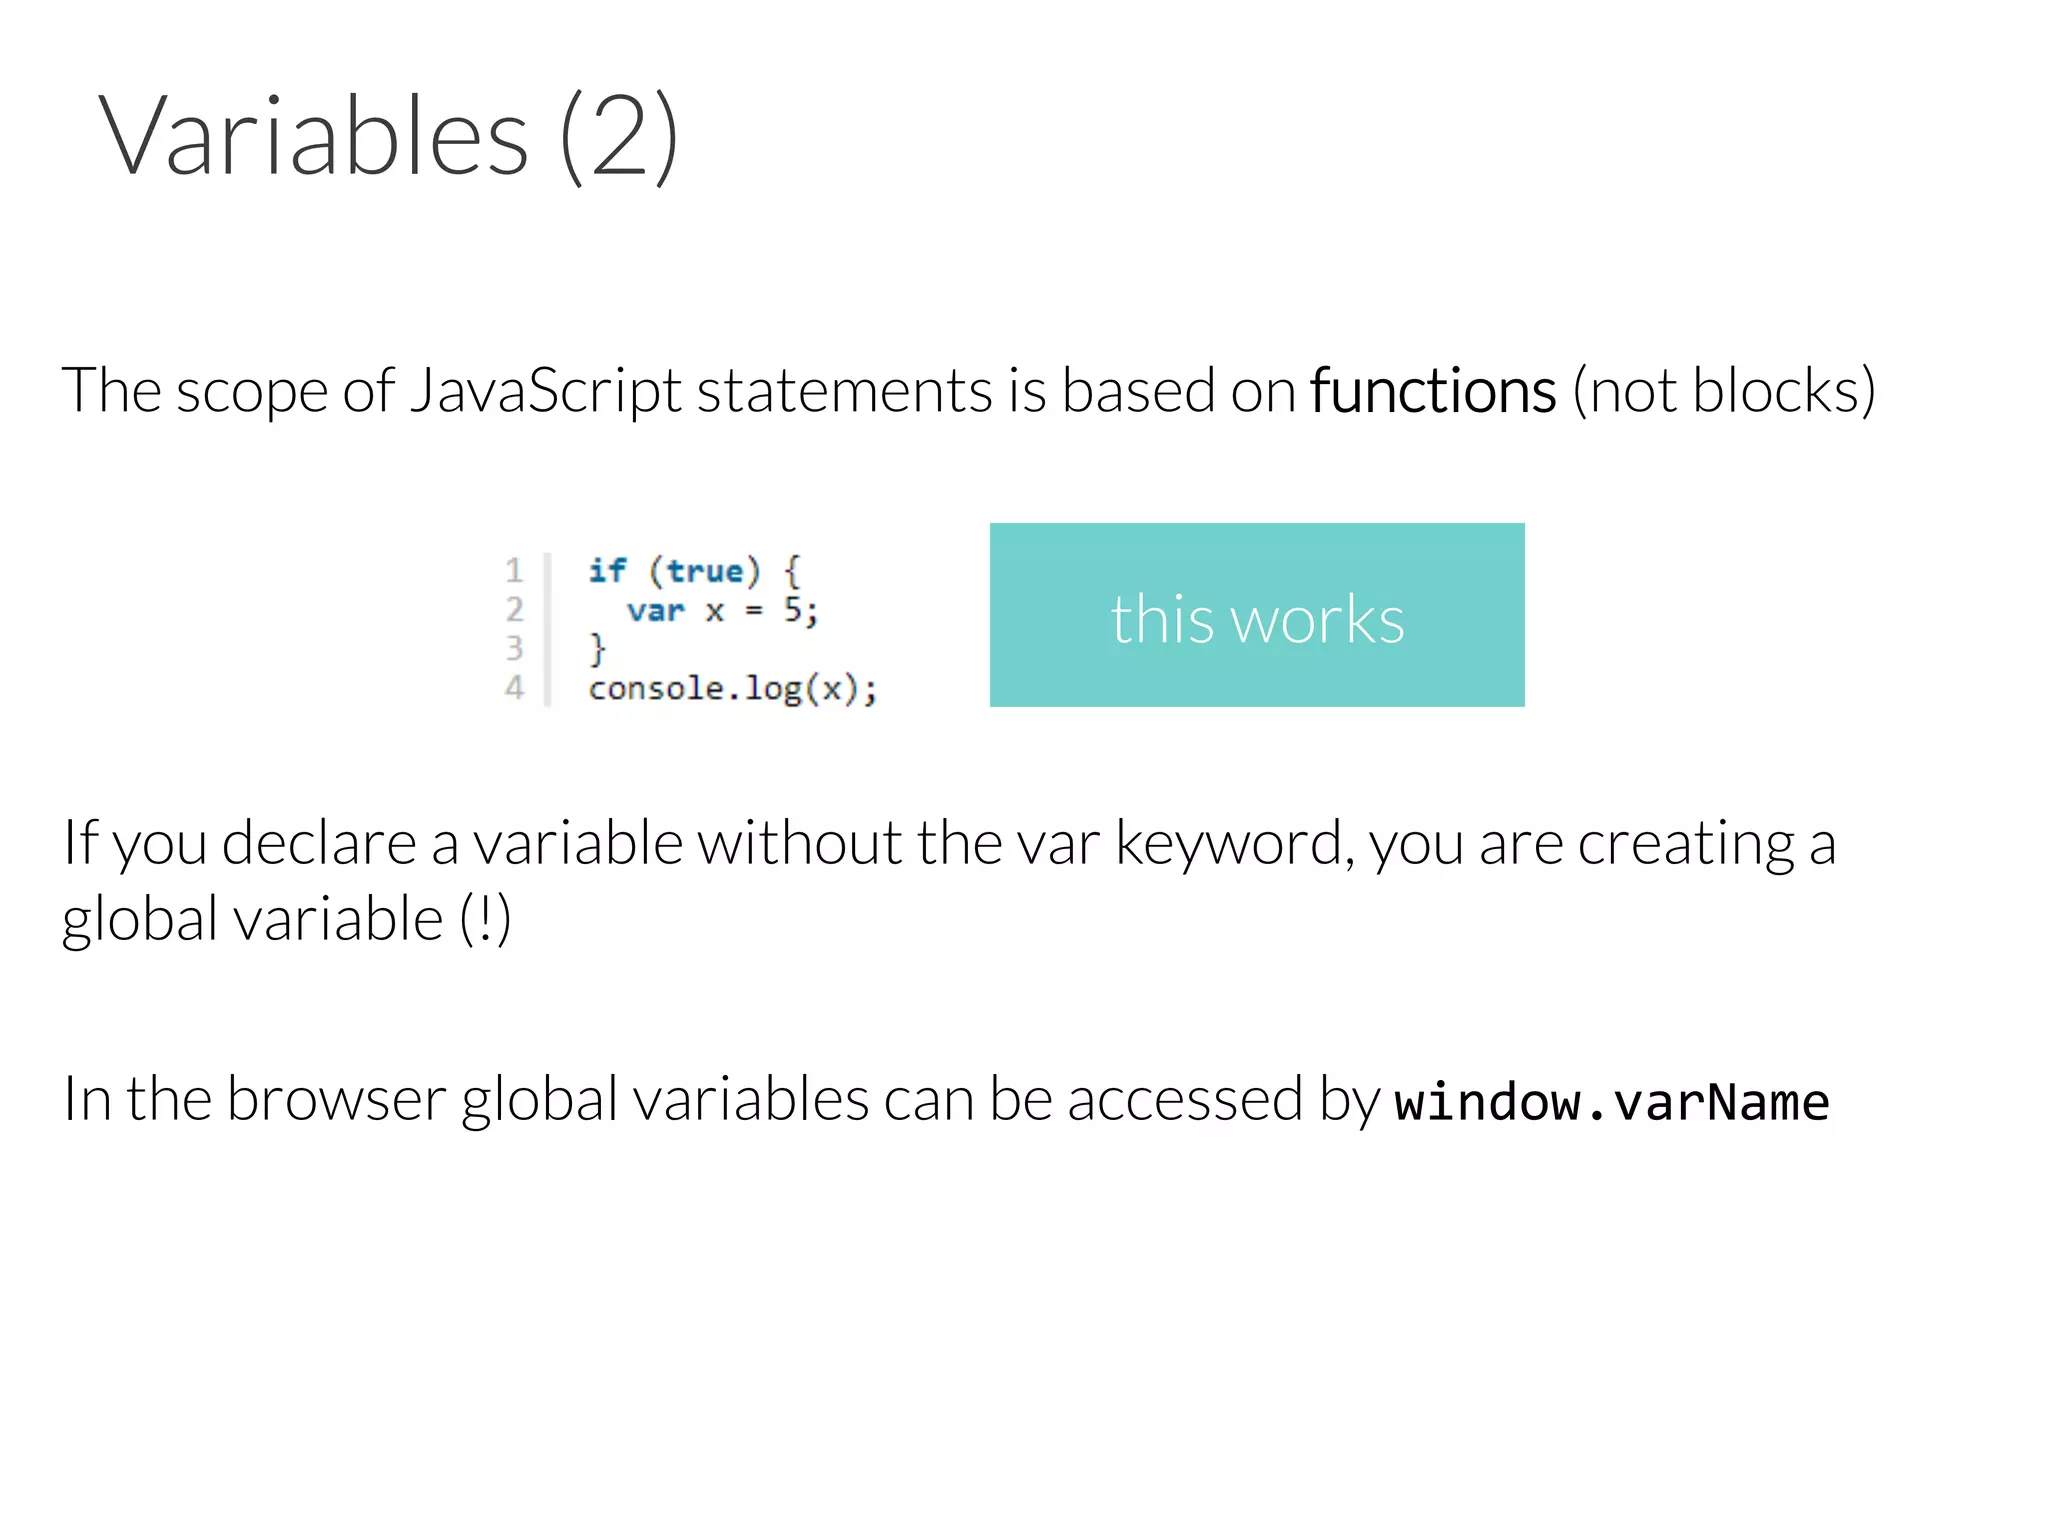
Task: Click the "global variable (!)" text
Action: (286, 919)
